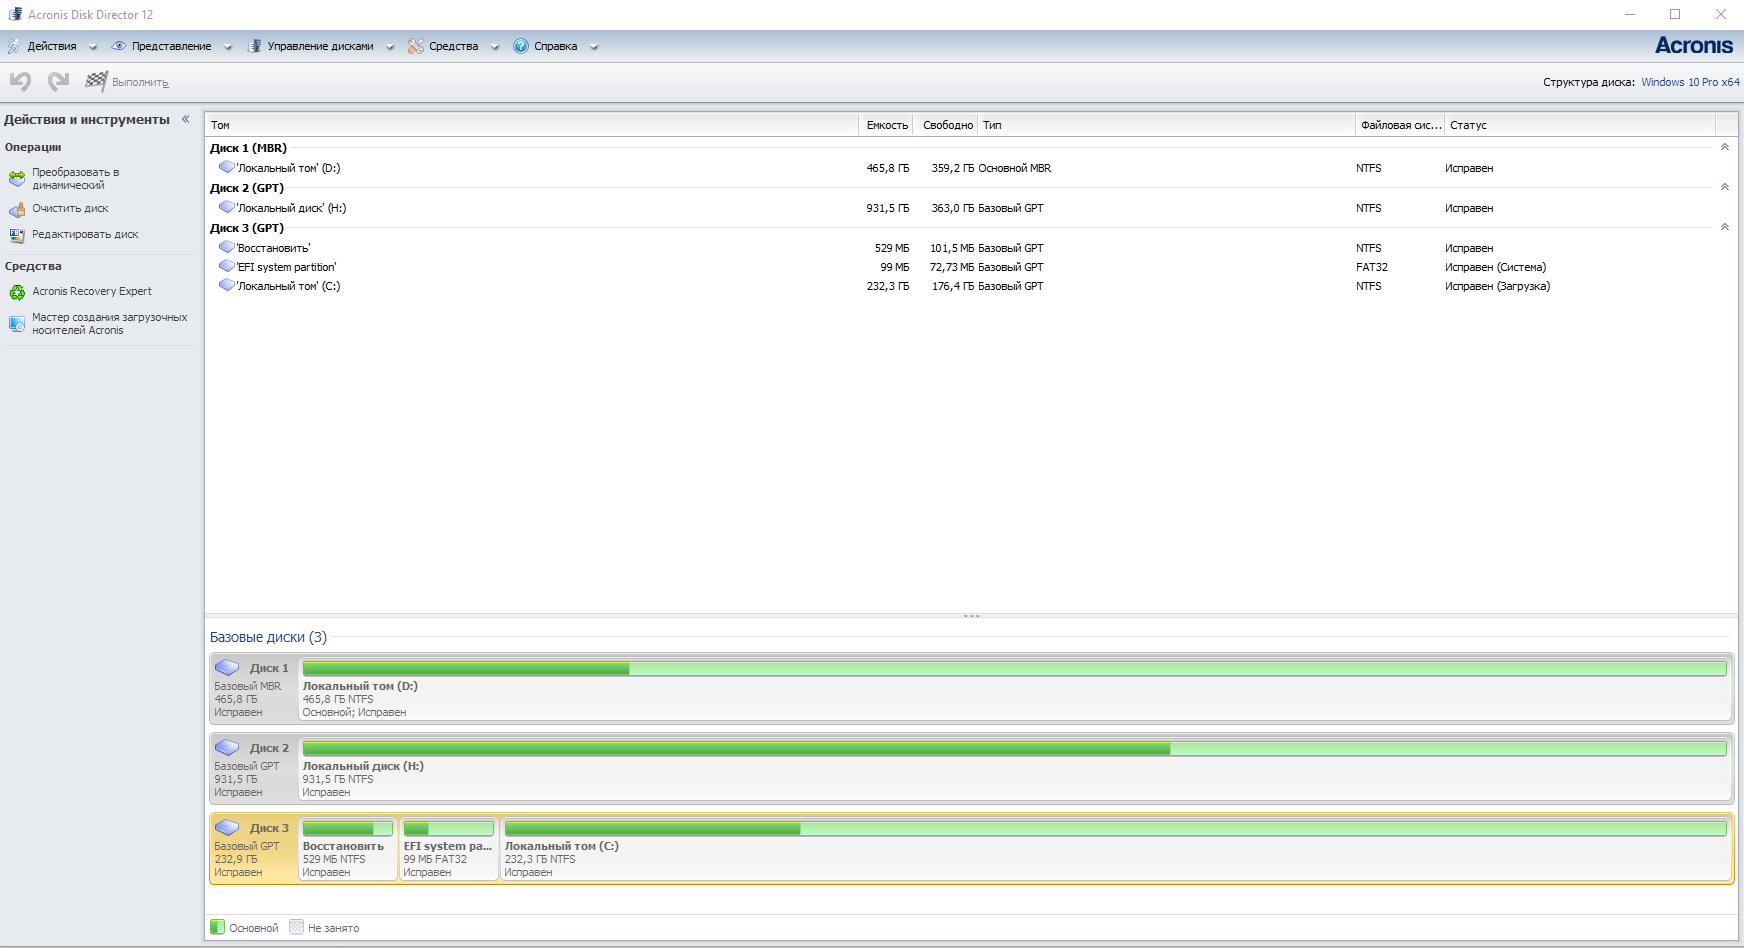
Task: Click the Очистить диск operation
Action: (x=70, y=208)
